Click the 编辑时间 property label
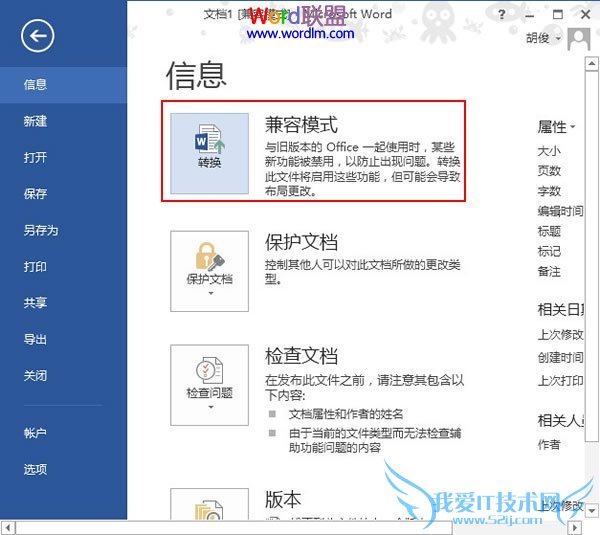This screenshot has height=535, width=600. [561, 211]
